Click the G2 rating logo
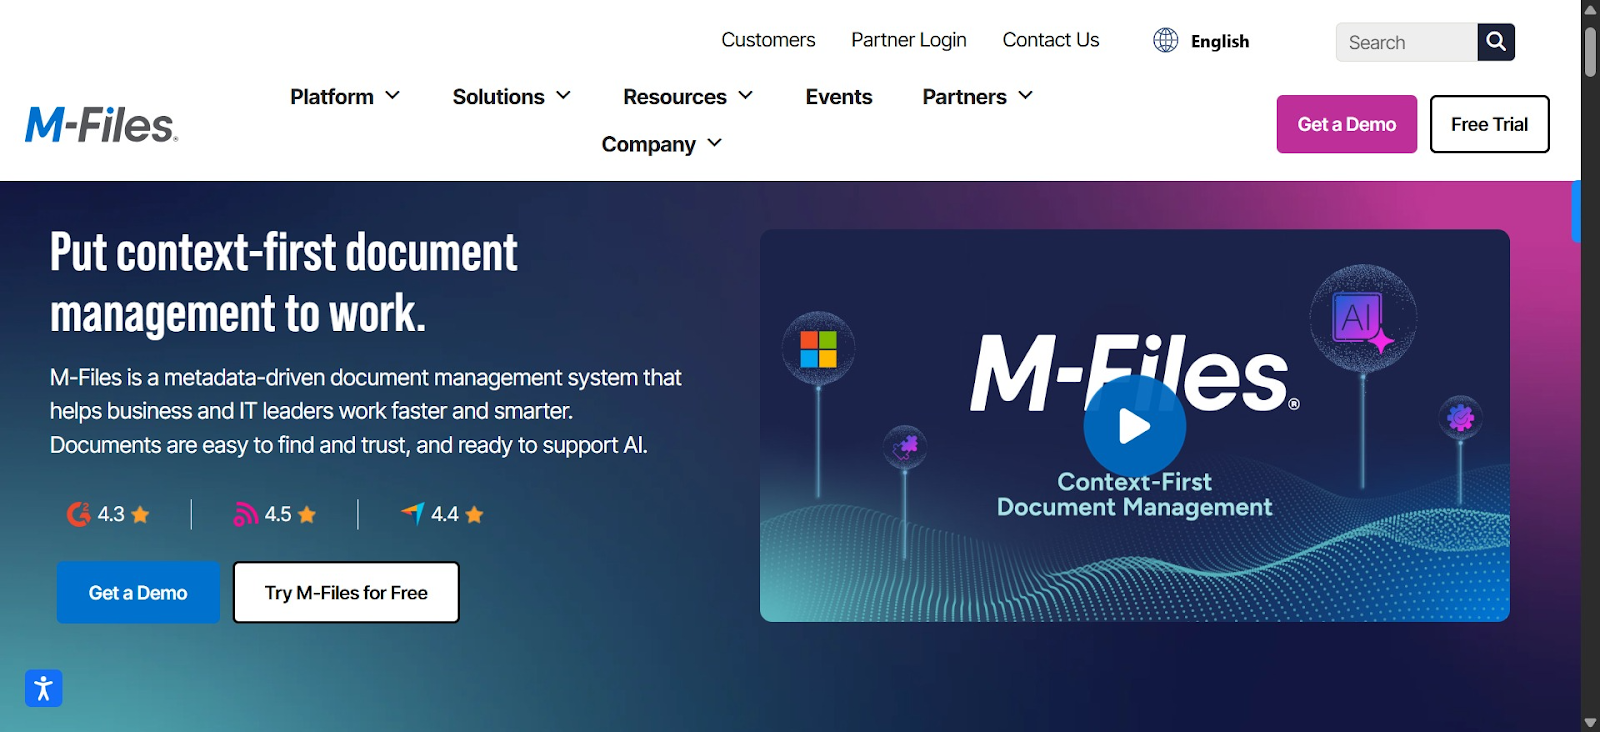Screen dimensions: 1600x732 (78, 514)
